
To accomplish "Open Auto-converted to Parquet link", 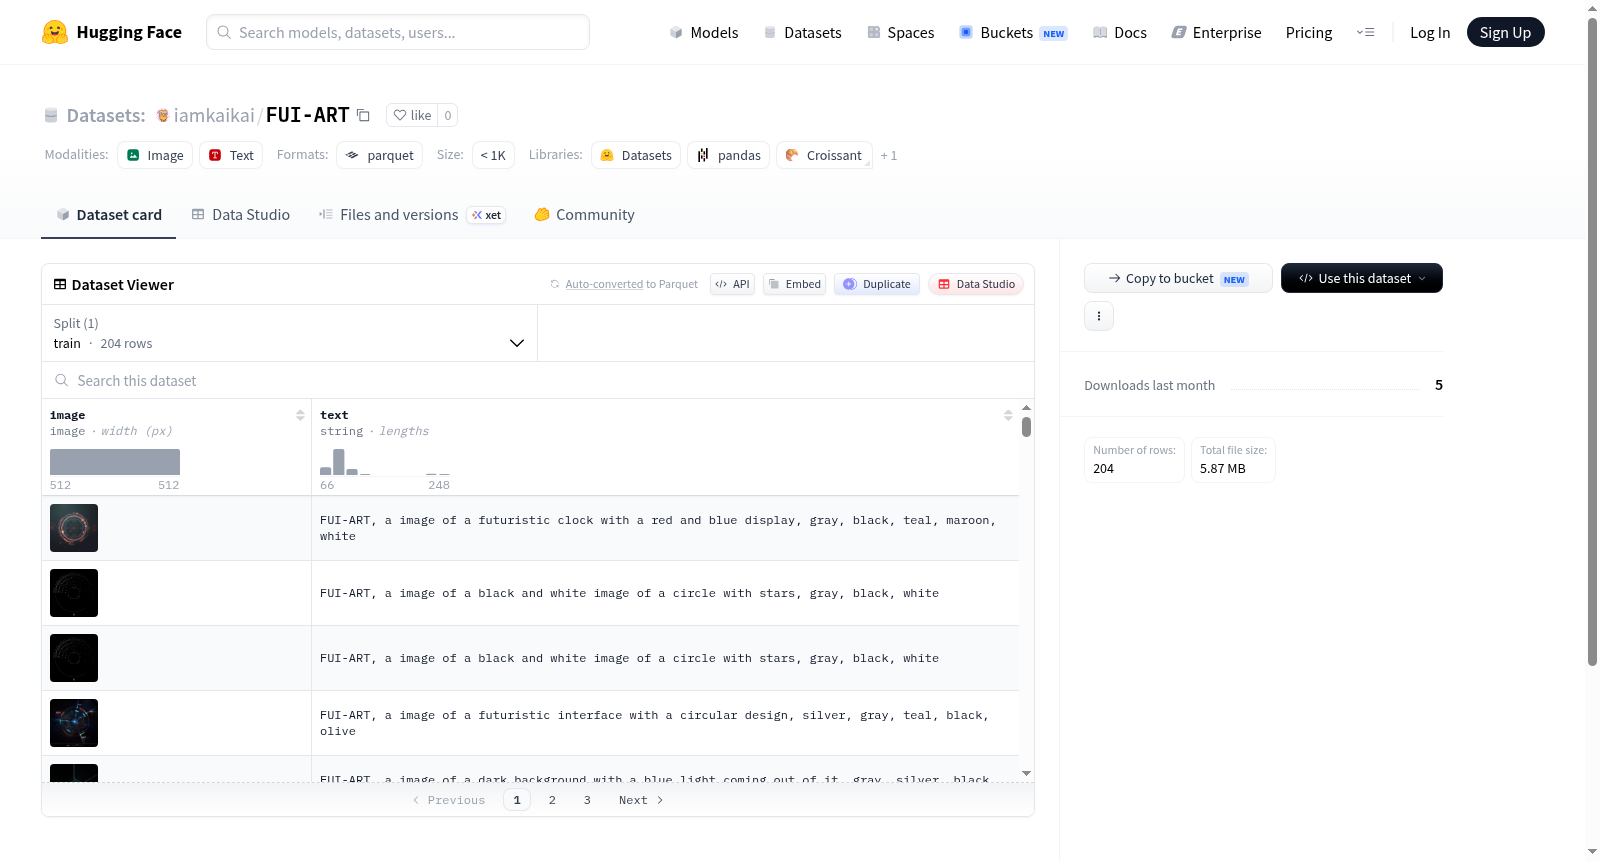I will [x=604, y=284].
